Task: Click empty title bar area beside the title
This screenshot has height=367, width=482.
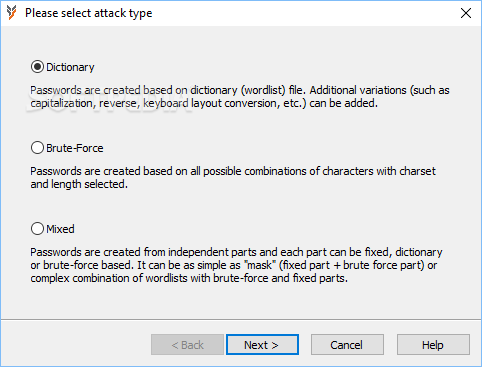Action: coord(300,13)
